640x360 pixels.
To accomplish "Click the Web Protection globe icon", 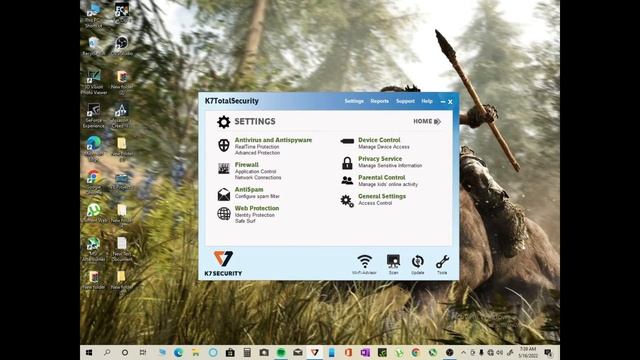I will tap(224, 213).
